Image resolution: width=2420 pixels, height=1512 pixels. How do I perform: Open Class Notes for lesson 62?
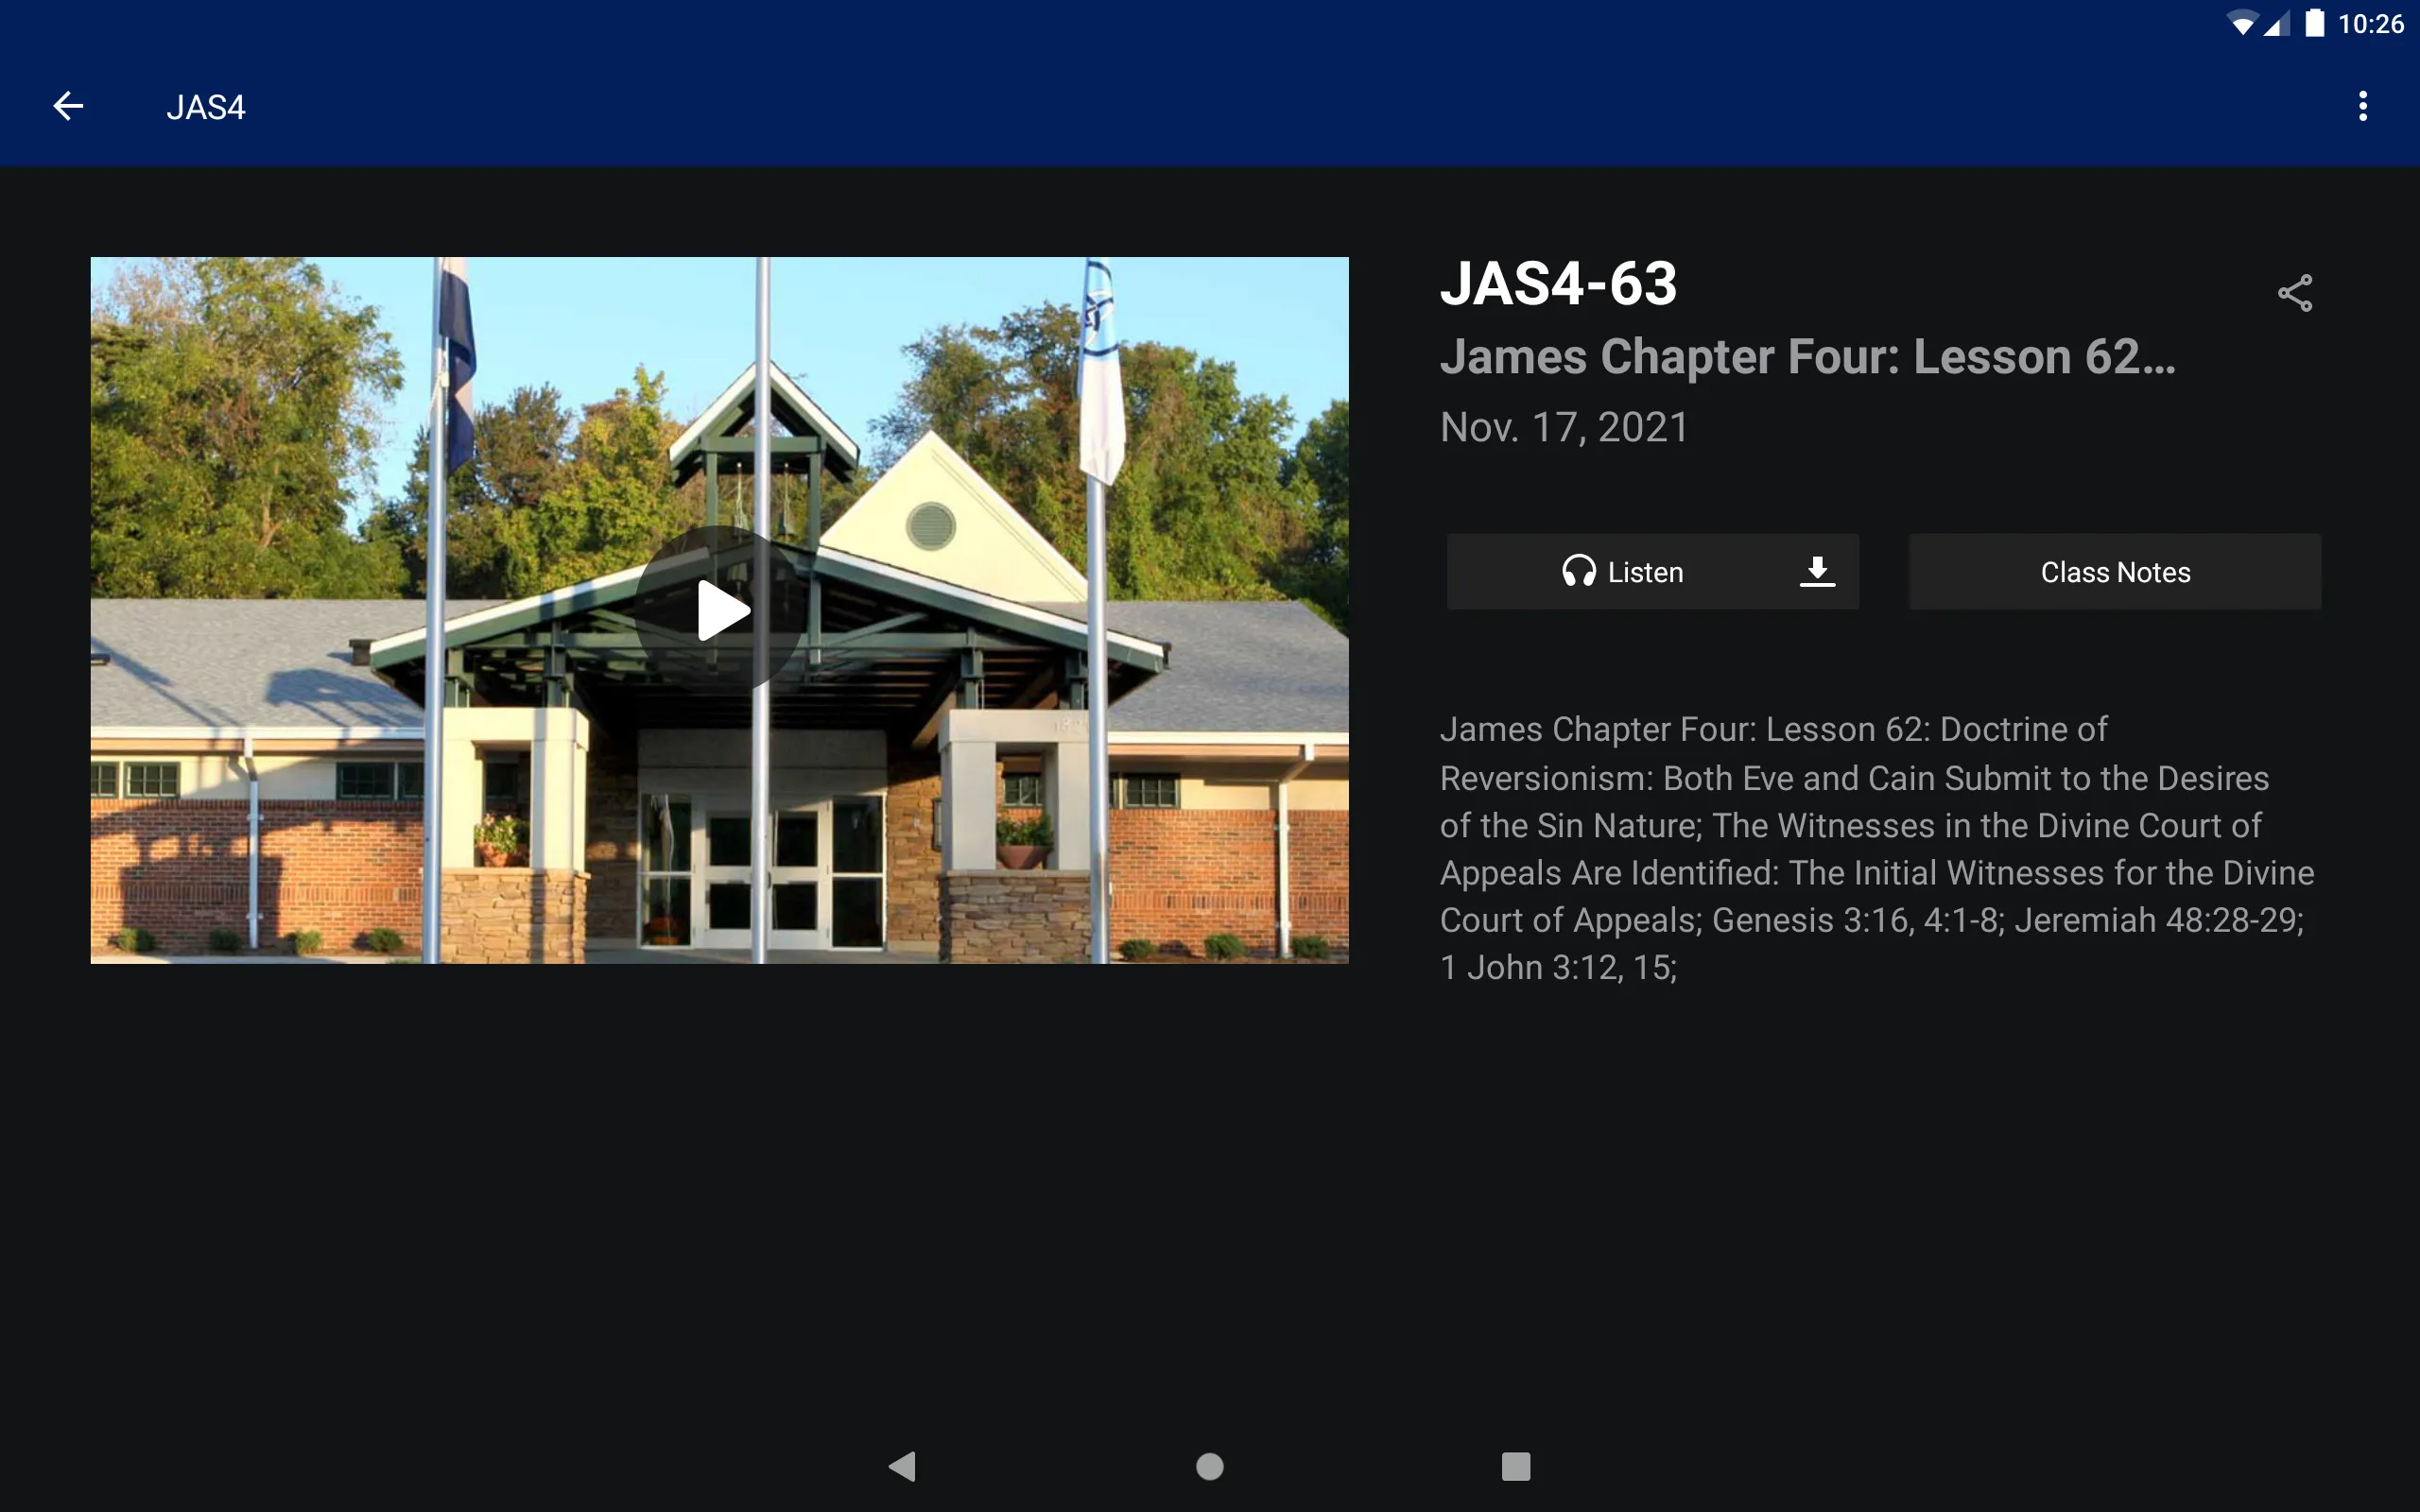2114,572
